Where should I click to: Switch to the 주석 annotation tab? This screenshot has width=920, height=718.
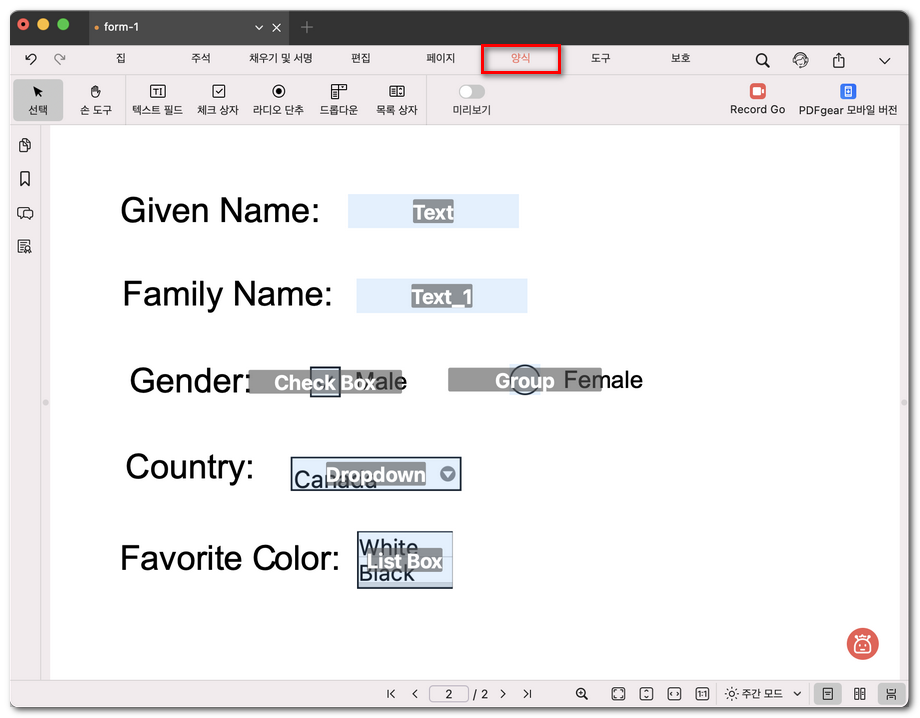point(201,59)
